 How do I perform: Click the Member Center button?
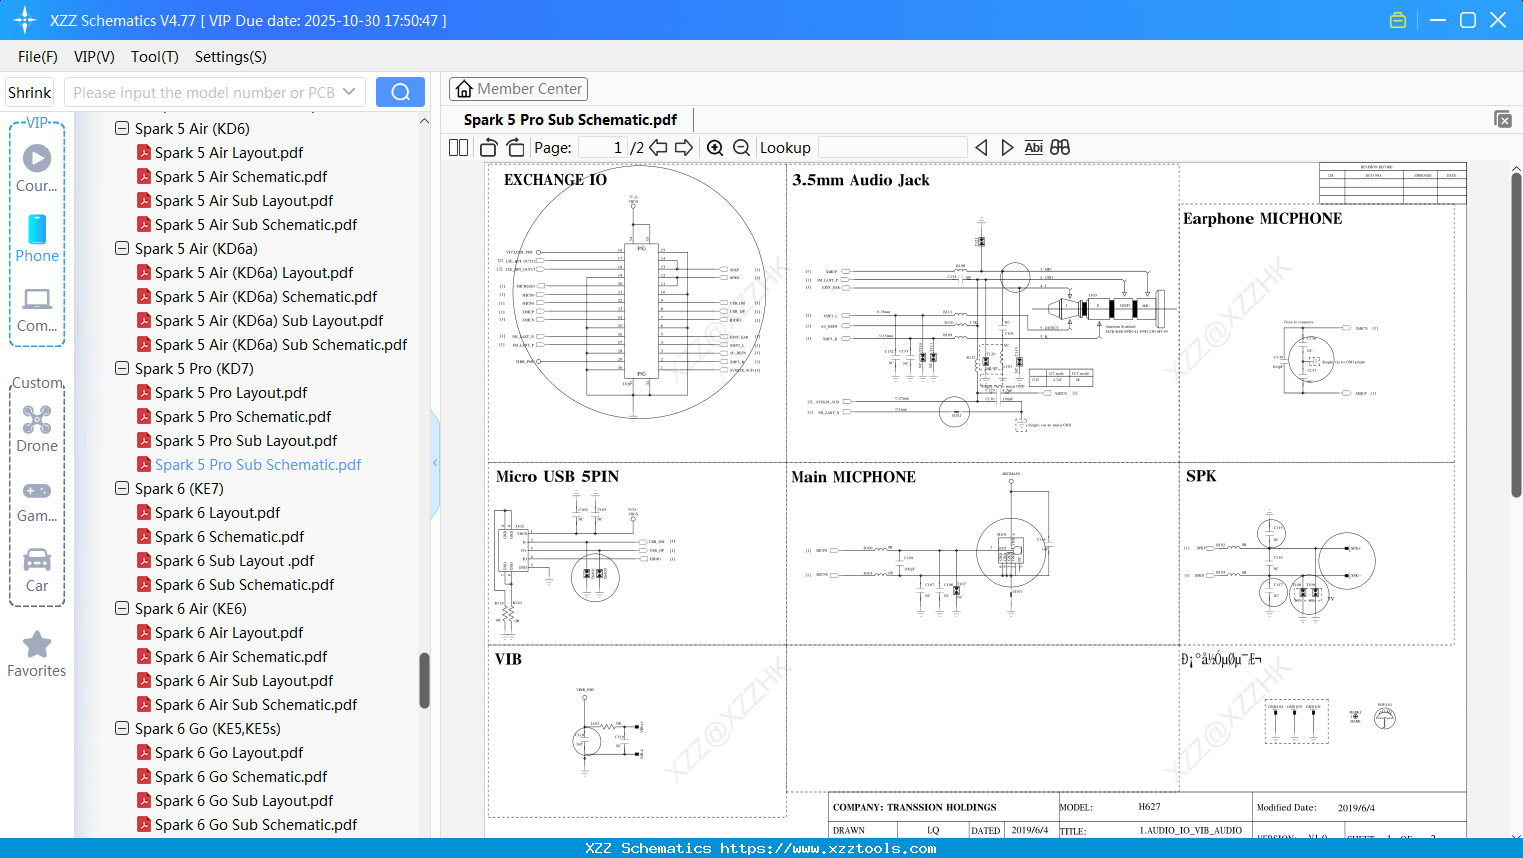click(x=518, y=88)
